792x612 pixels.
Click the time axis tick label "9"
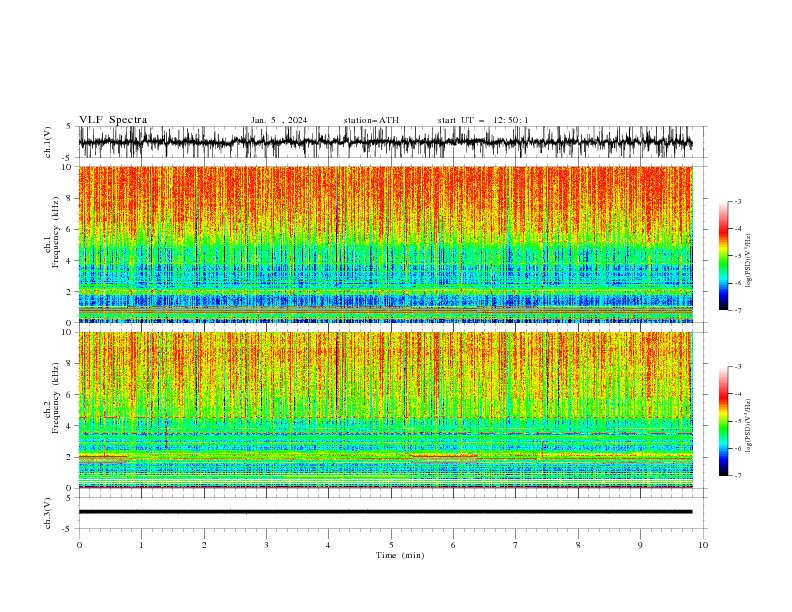(640, 545)
